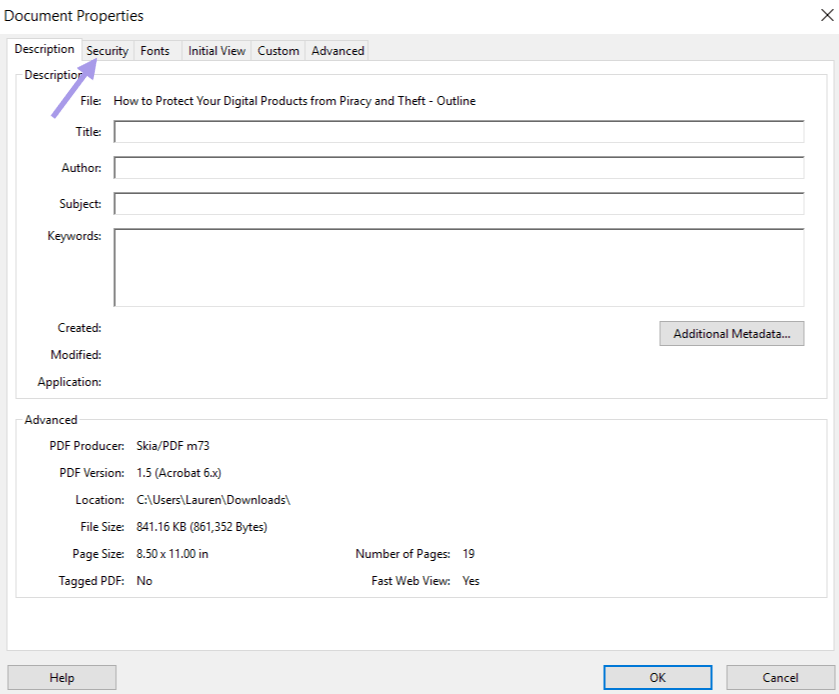Open the Initial View tab
Image resolution: width=839 pixels, height=694 pixels.
[x=217, y=51]
